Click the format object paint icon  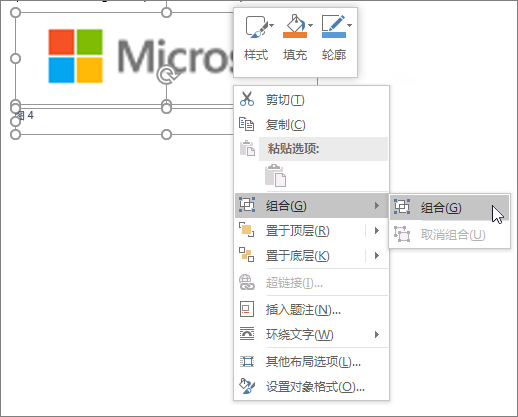(x=247, y=386)
